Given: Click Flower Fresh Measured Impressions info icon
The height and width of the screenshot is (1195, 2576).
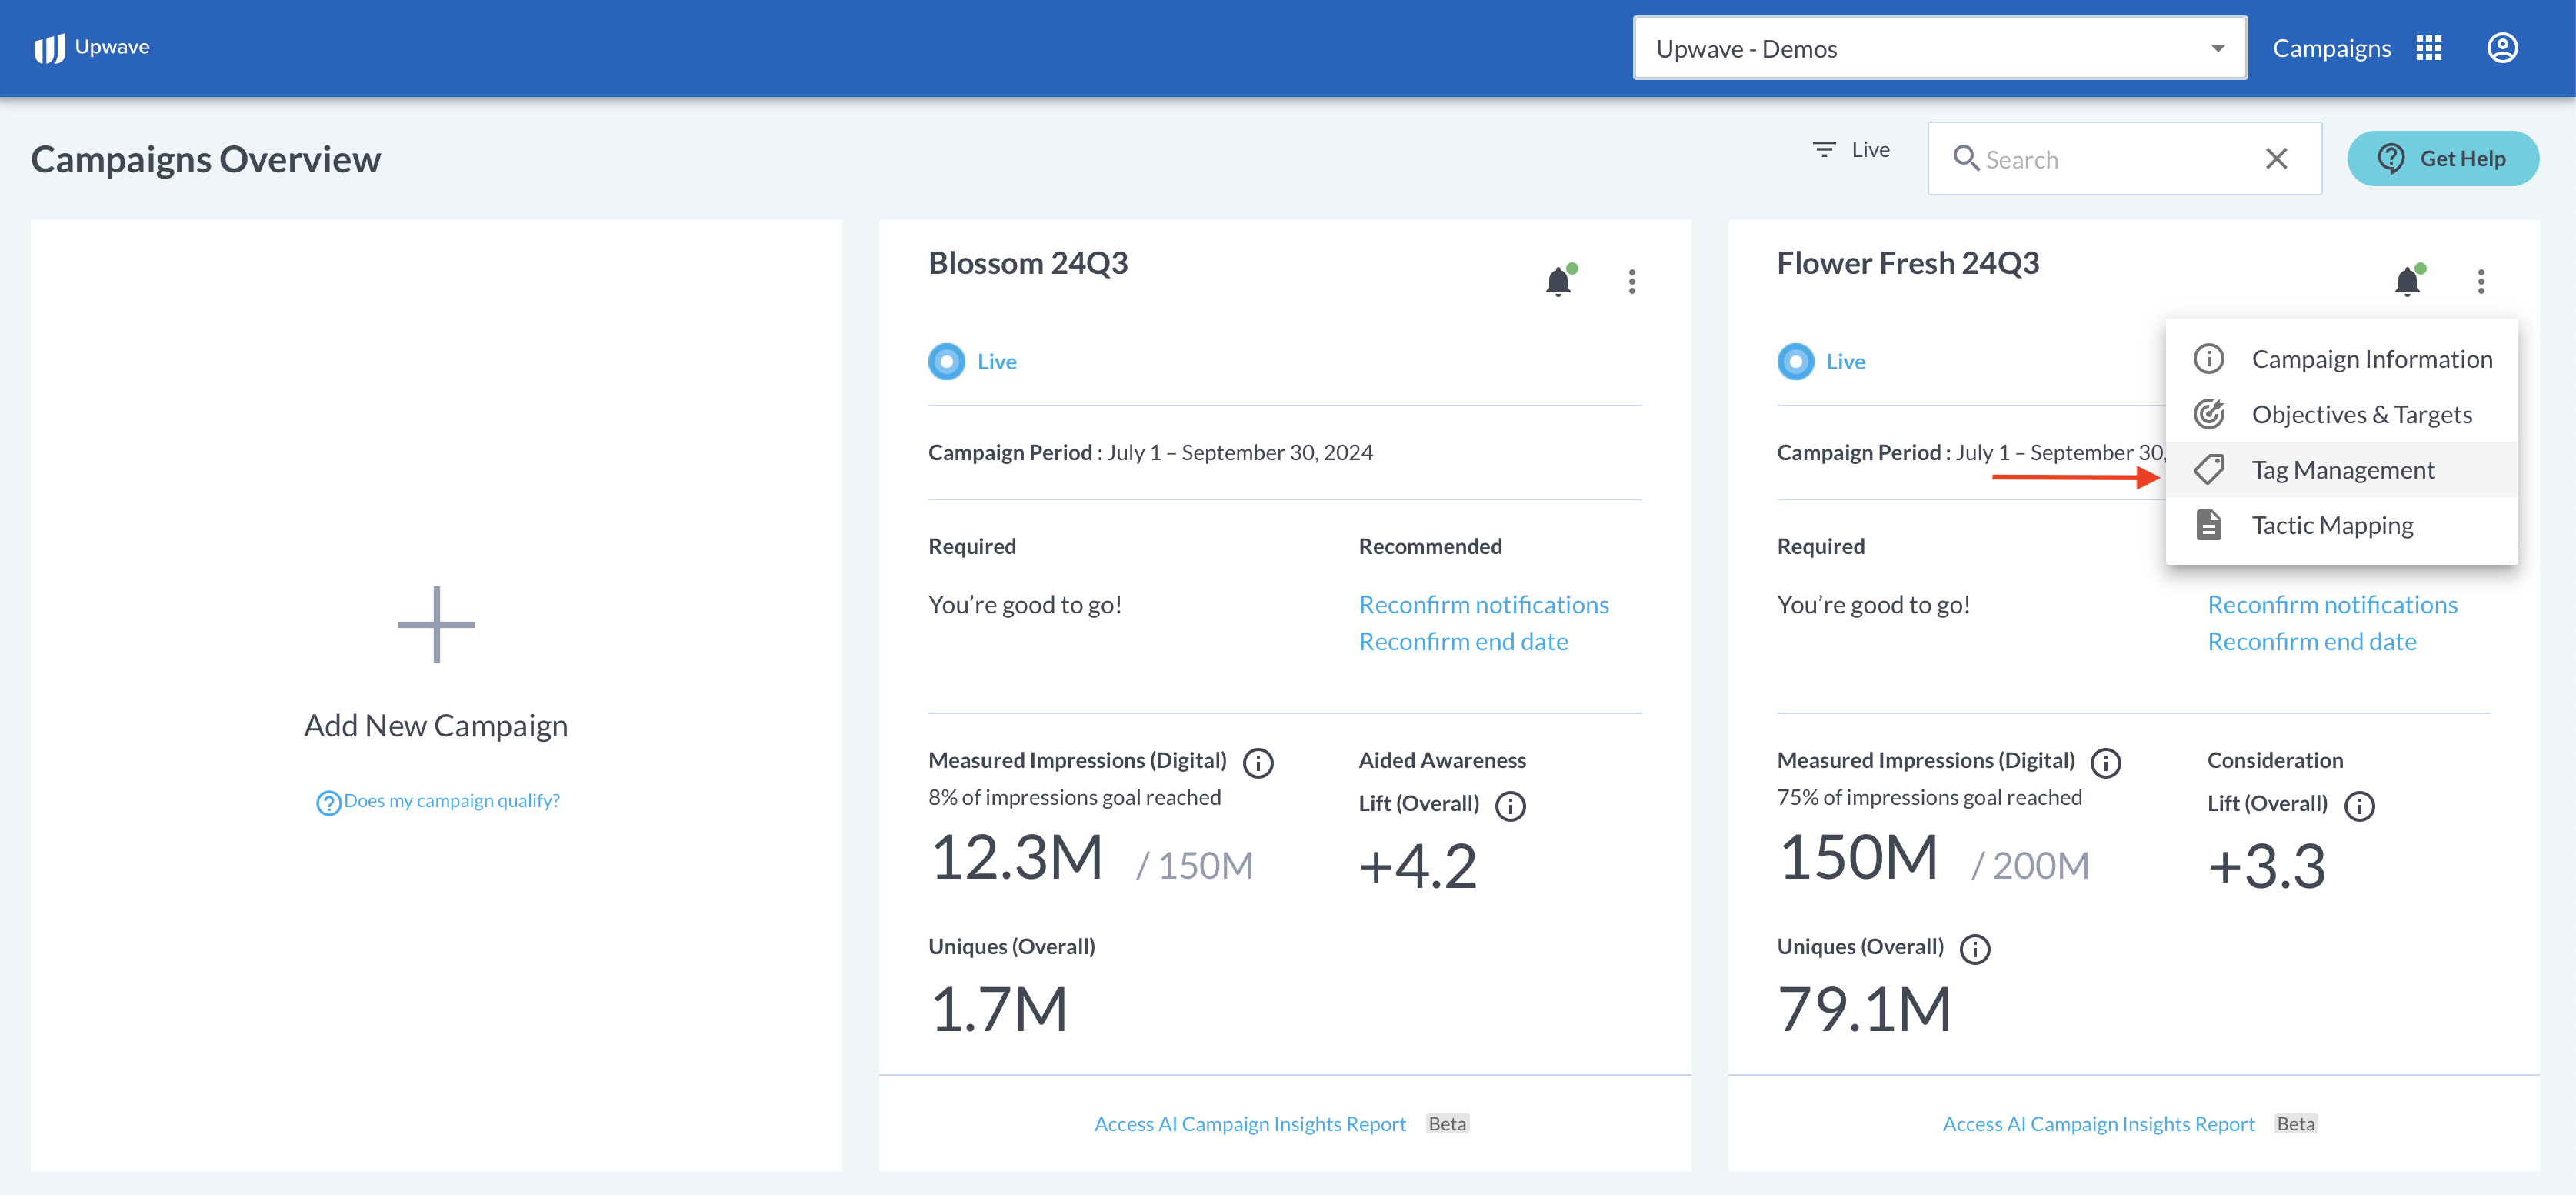Looking at the screenshot, I should [x=2106, y=763].
